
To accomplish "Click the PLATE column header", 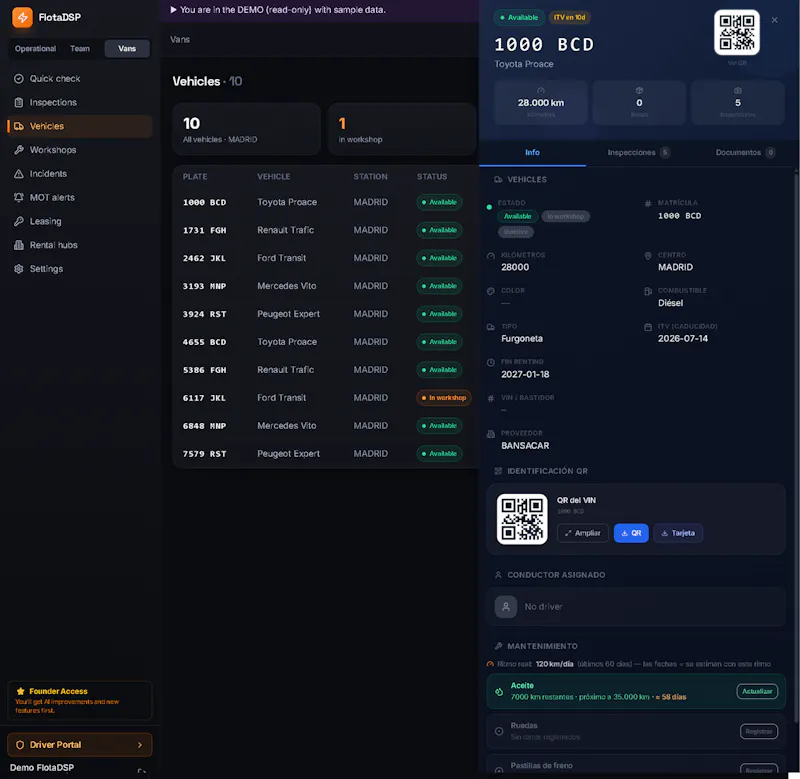I will [x=195, y=177].
